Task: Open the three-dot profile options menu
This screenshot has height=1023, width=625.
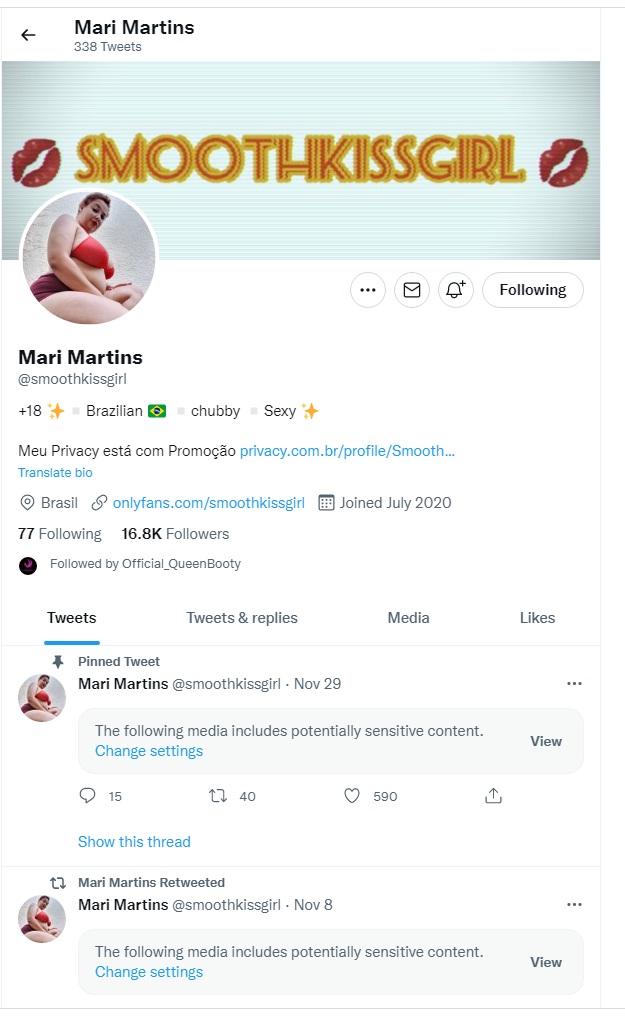Action: (x=368, y=290)
